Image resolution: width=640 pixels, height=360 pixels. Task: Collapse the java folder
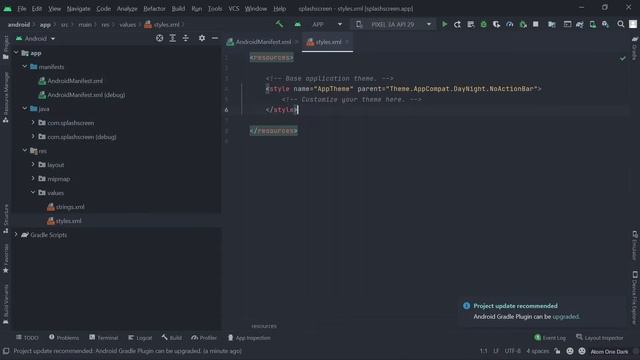24,108
